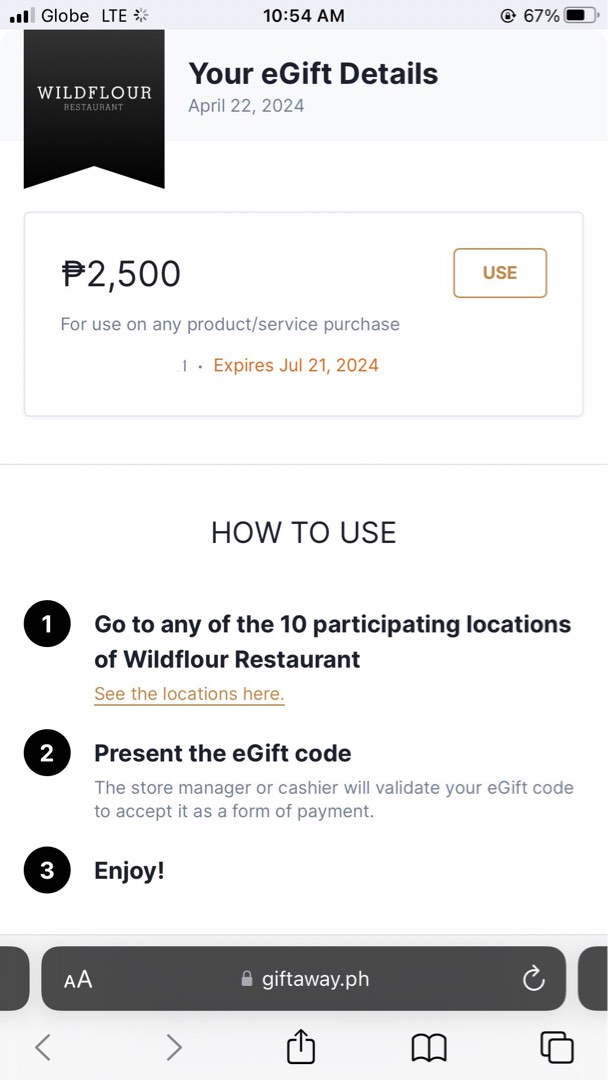Tap the orientation lock icon in status bar
Screen dimensions: 608x1080
pyautogui.click(x=508, y=15)
